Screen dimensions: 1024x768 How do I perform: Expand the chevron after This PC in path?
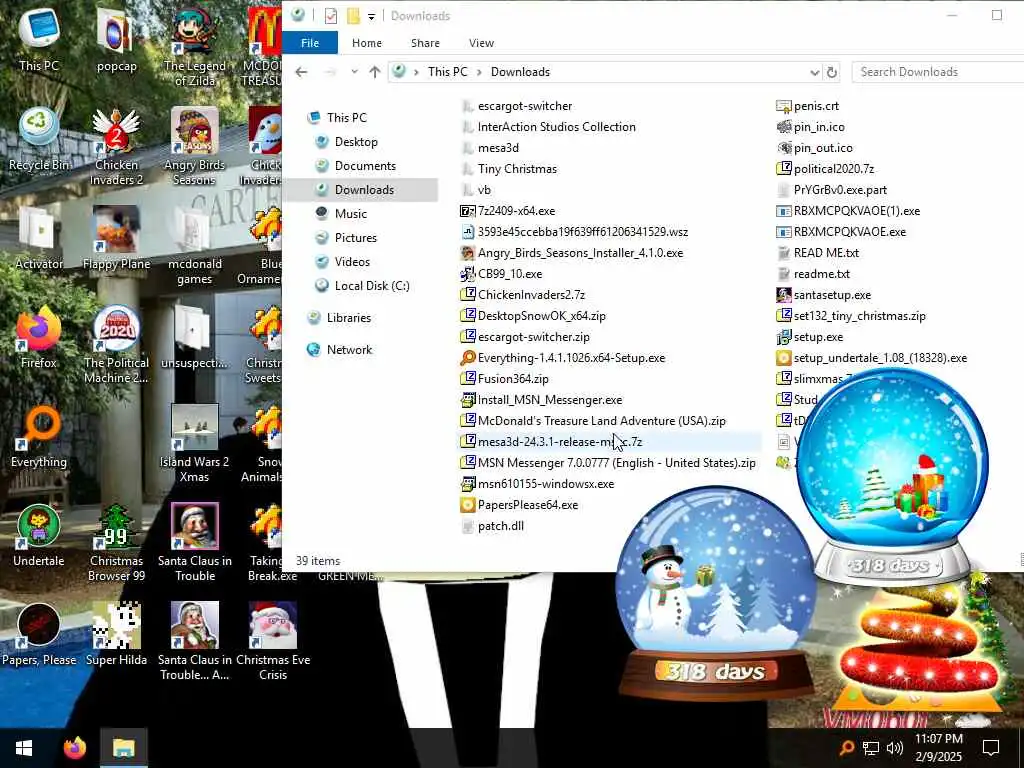pyautogui.click(x=479, y=72)
